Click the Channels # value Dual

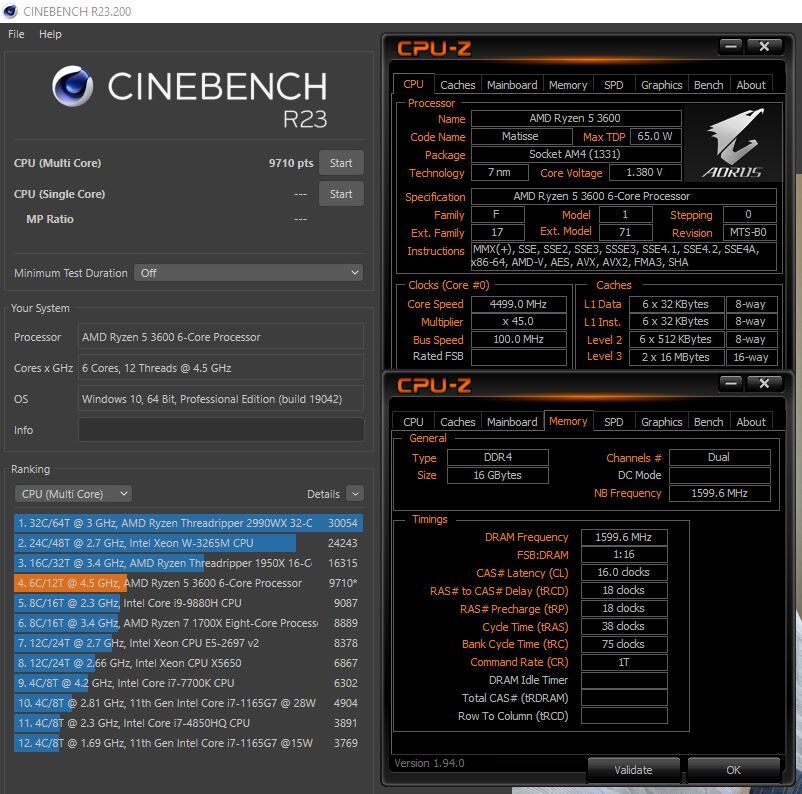(719, 457)
